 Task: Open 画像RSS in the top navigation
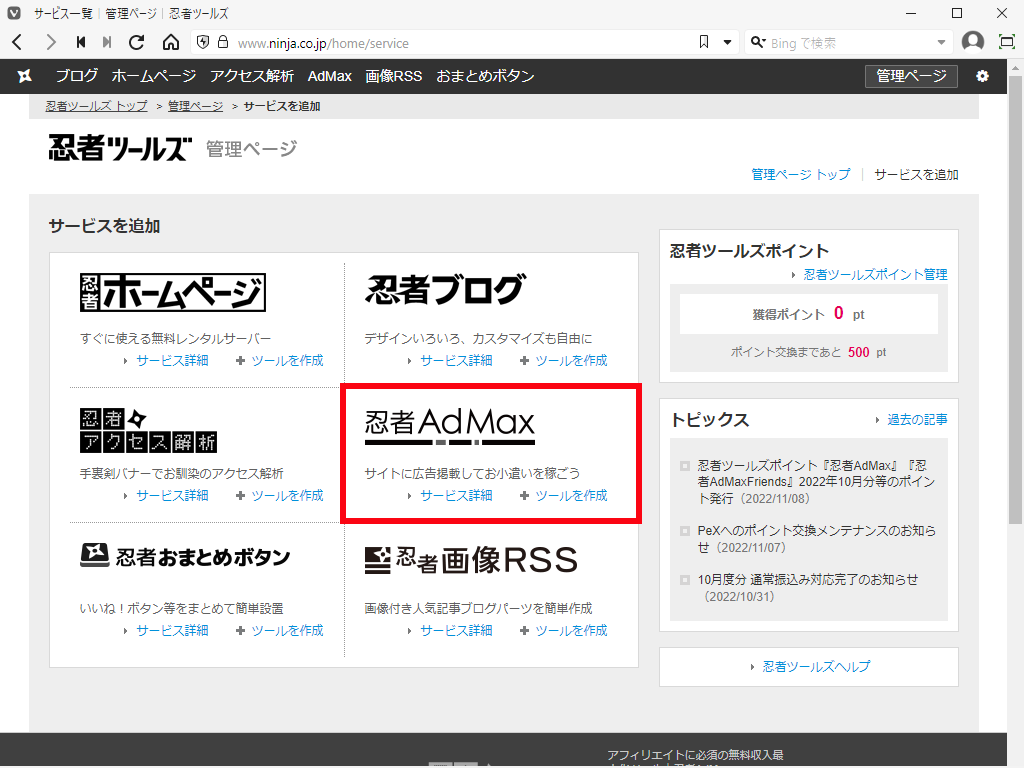[394, 76]
